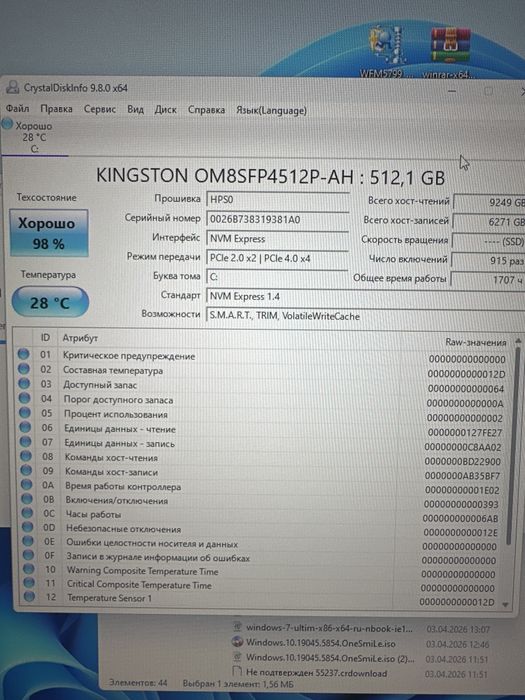Click the Прошивка field HPS0
The width and height of the screenshot is (525, 700).
click(277, 200)
